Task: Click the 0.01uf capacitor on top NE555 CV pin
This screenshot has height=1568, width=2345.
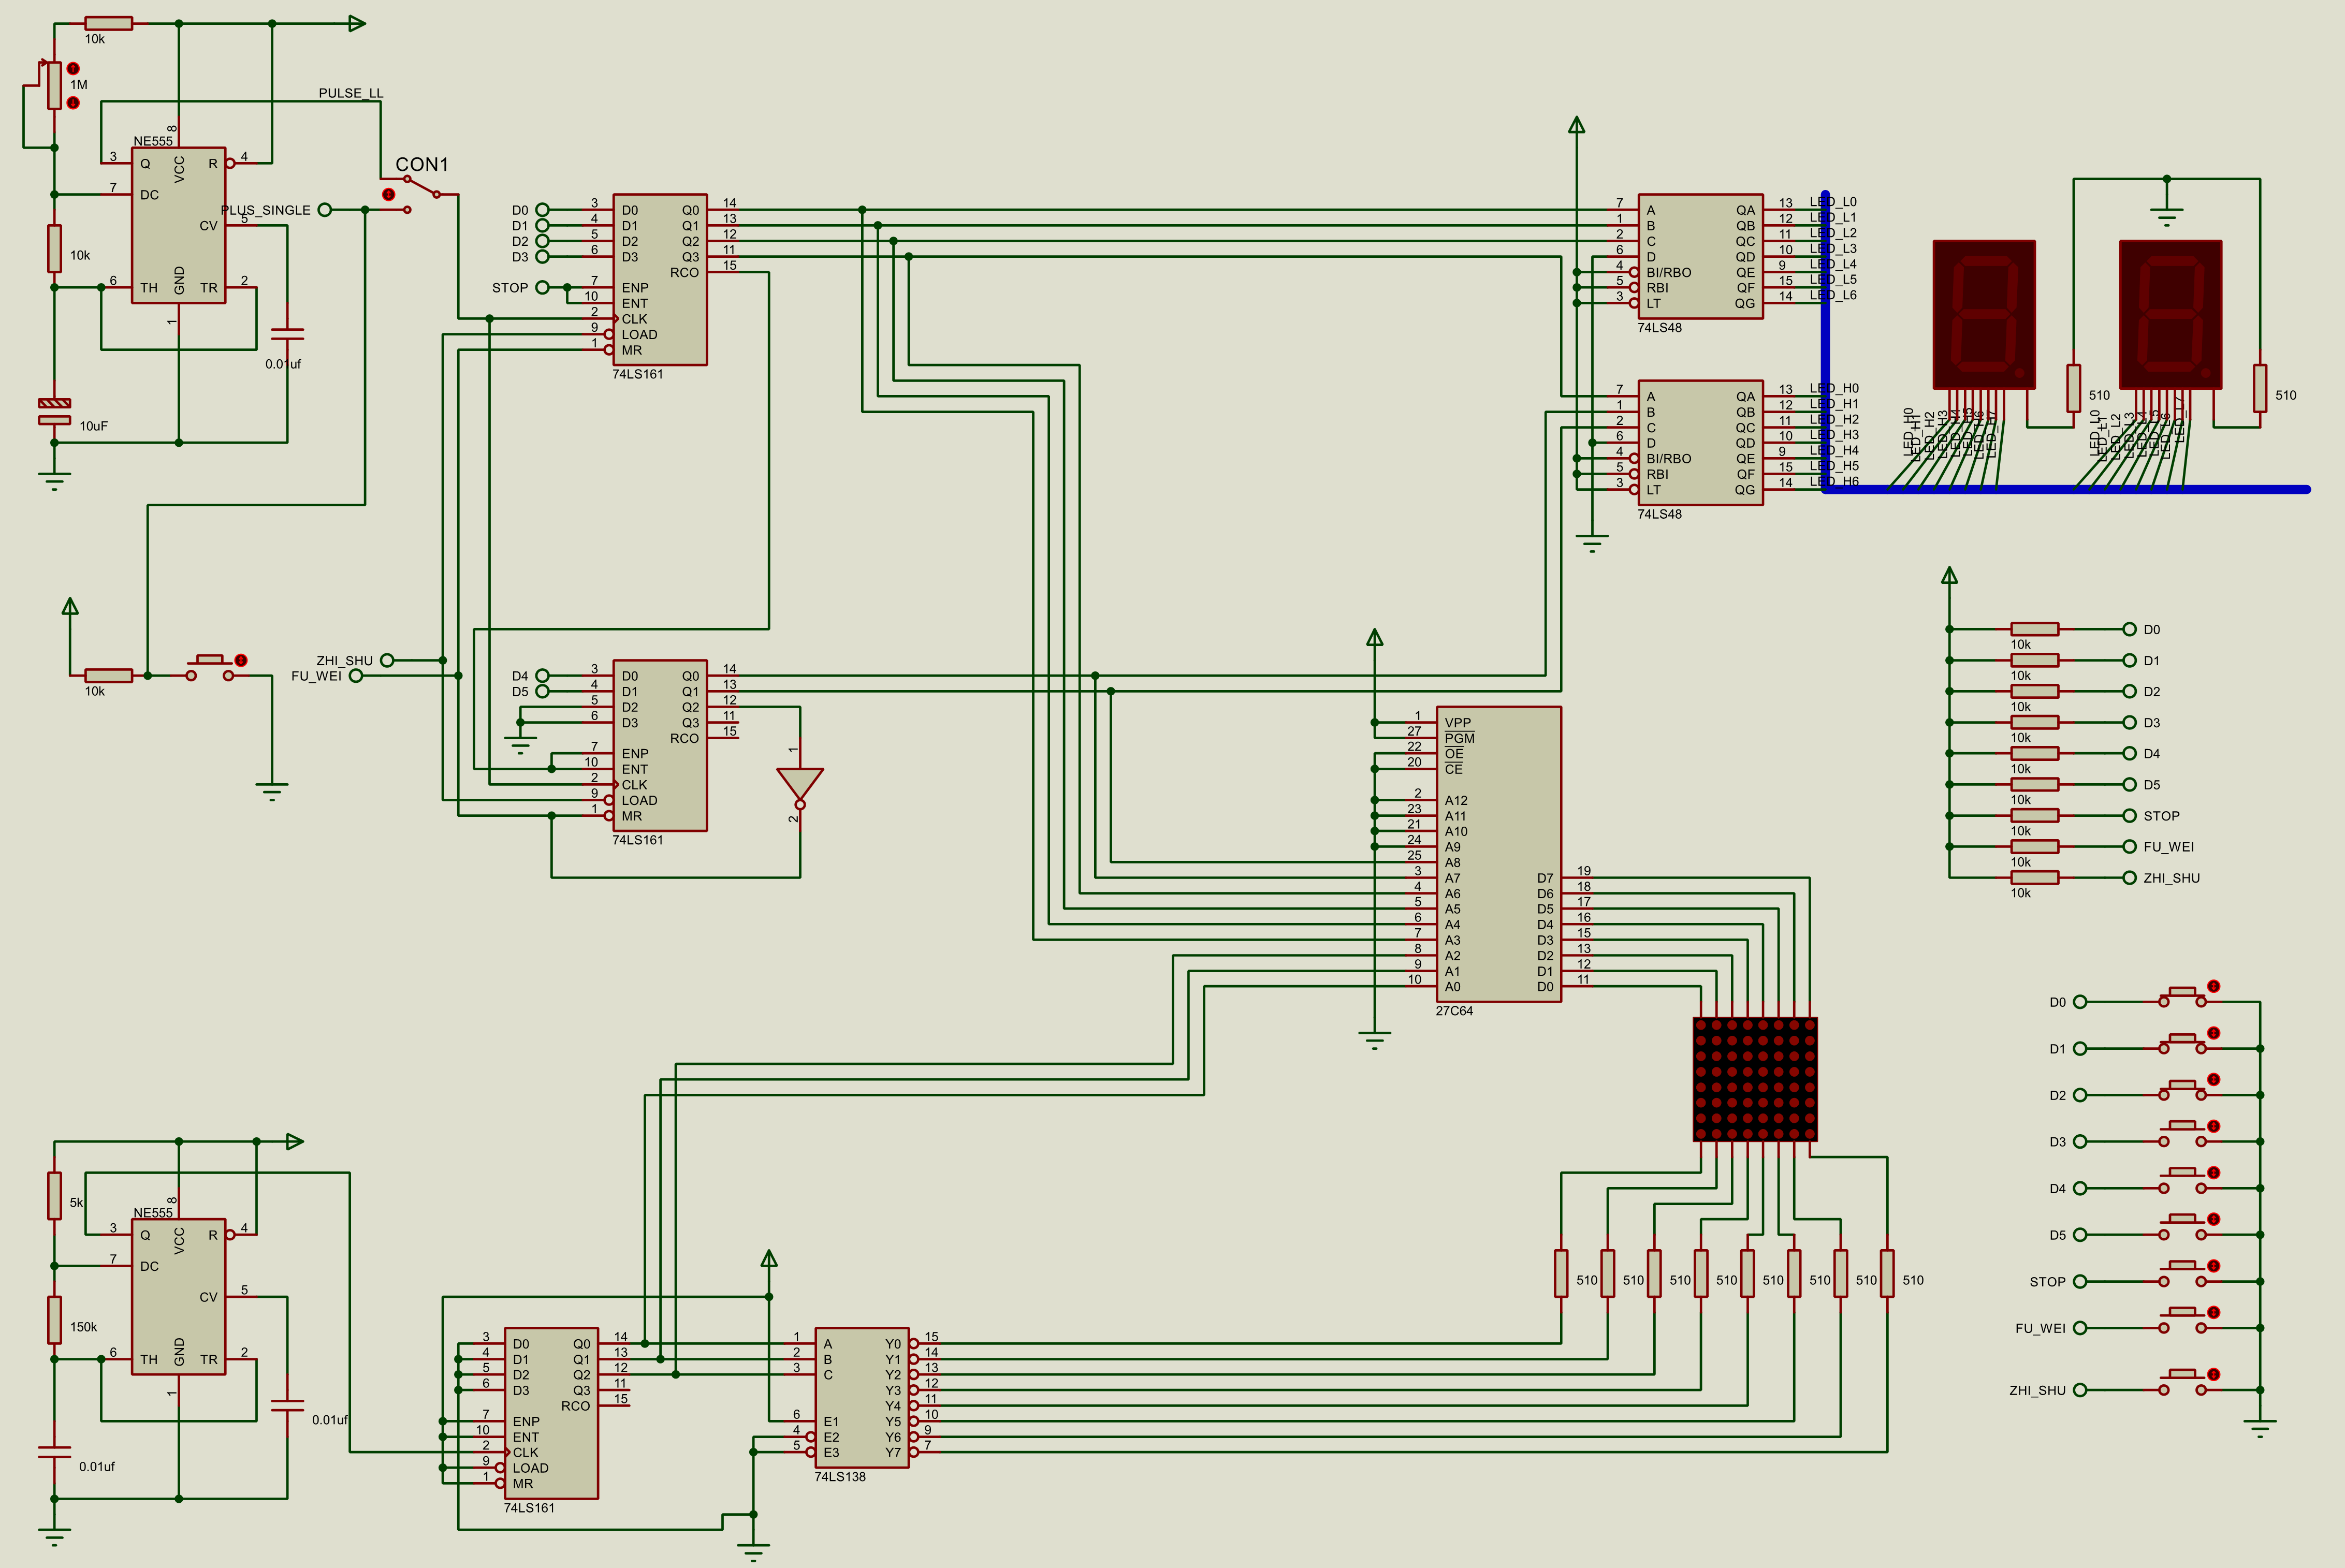Action: (x=287, y=333)
